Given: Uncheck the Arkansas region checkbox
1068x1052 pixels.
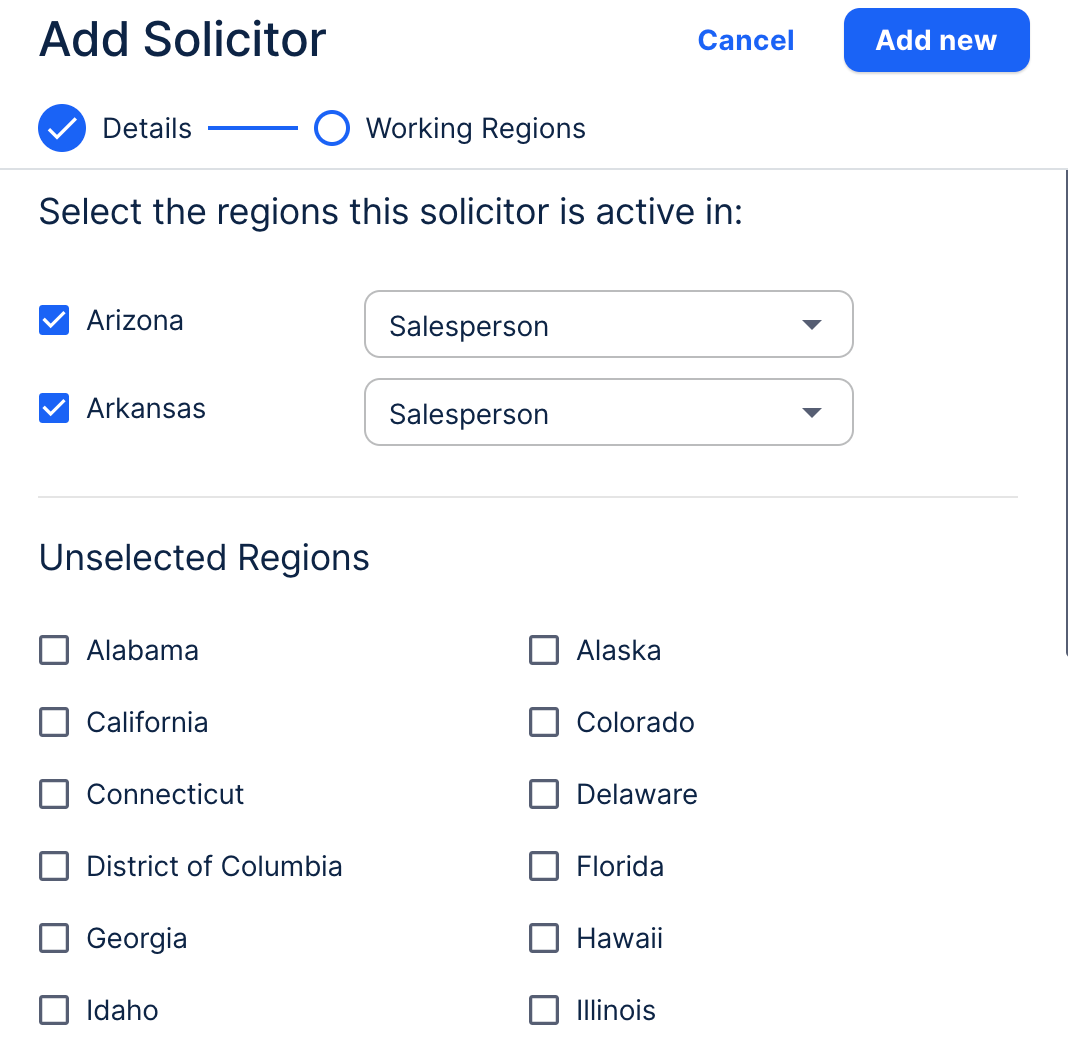Looking at the screenshot, I should tap(54, 408).
